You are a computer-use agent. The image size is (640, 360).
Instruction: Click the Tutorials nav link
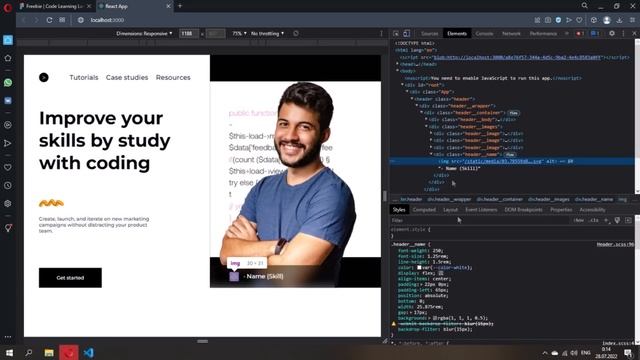click(84, 78)
